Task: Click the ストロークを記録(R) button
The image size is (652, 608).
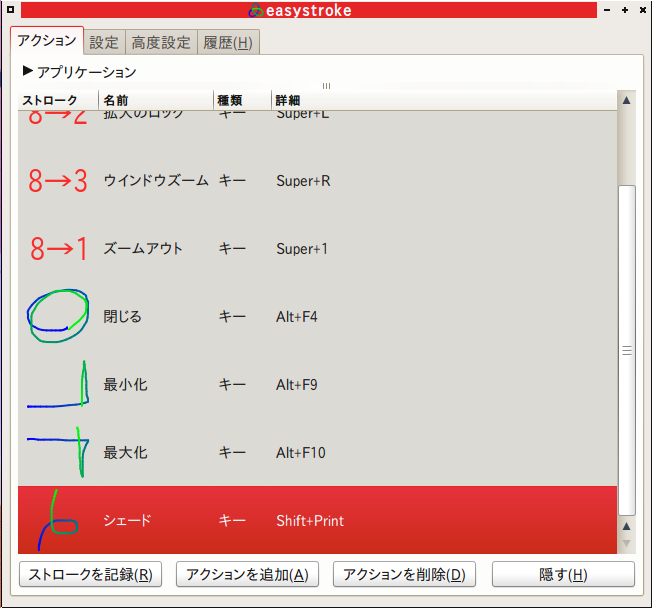Action: [90, 574]
